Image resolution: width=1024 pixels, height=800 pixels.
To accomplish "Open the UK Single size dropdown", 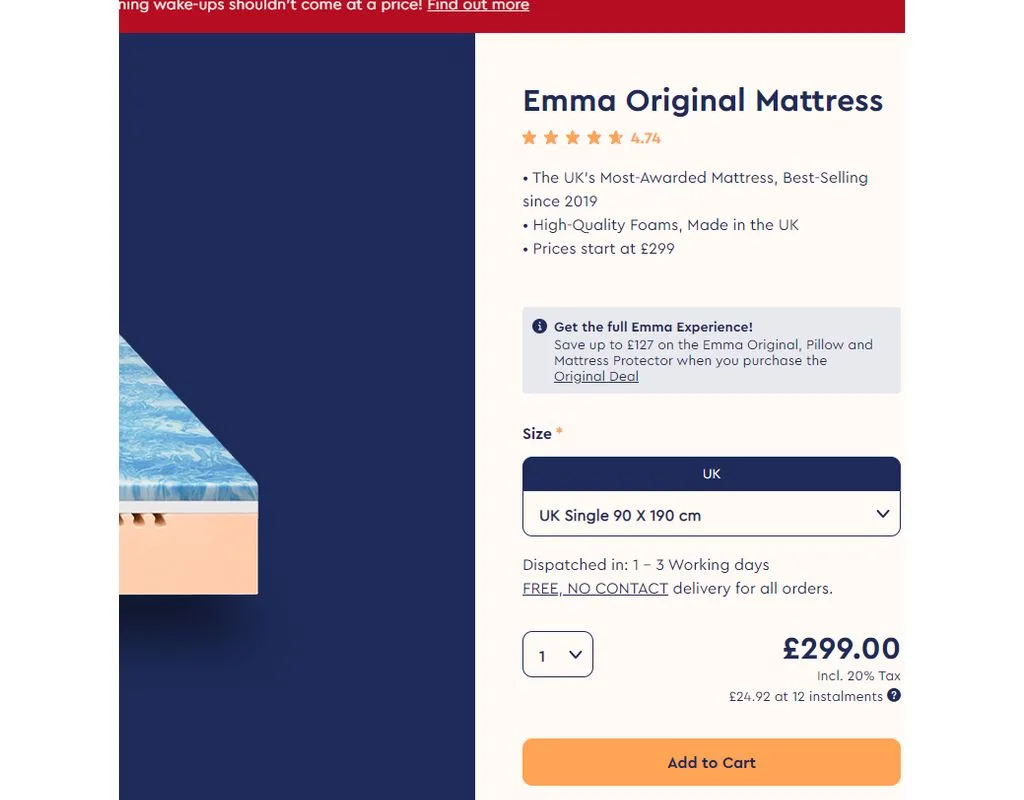I will 711,515.
